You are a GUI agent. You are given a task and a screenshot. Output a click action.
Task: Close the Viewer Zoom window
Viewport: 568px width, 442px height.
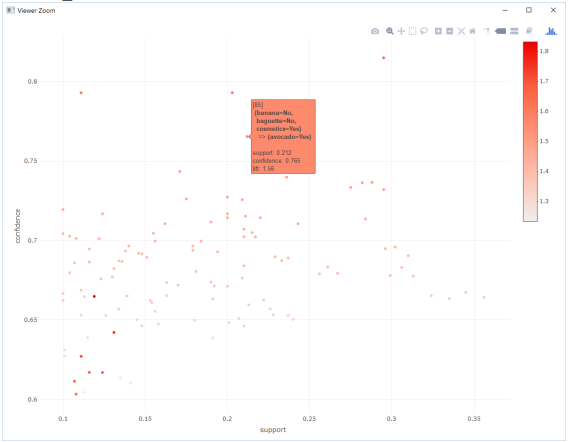(x=553, y=10)
